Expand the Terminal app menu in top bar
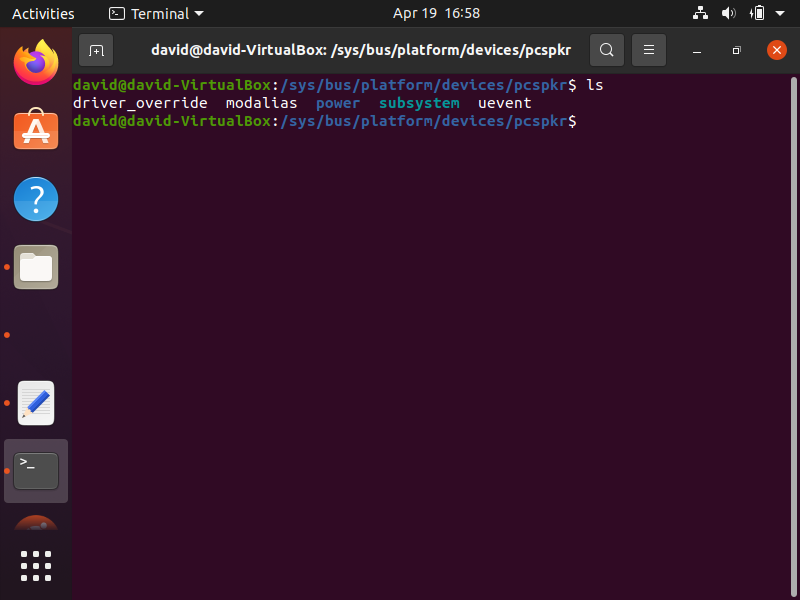Image resolution: width=800 pixels, height=600 pixels. click(156, 14)
